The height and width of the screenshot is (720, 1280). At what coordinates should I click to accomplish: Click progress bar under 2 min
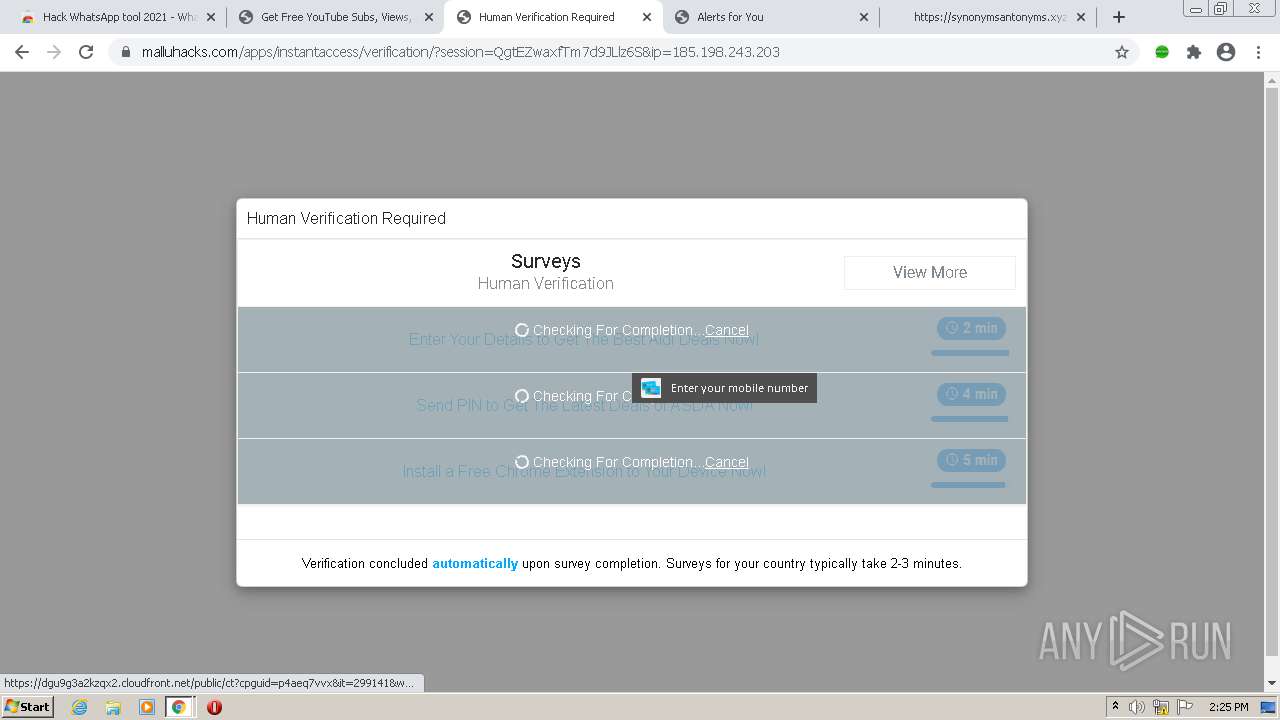pyautogui.click(x=970, y=353)
